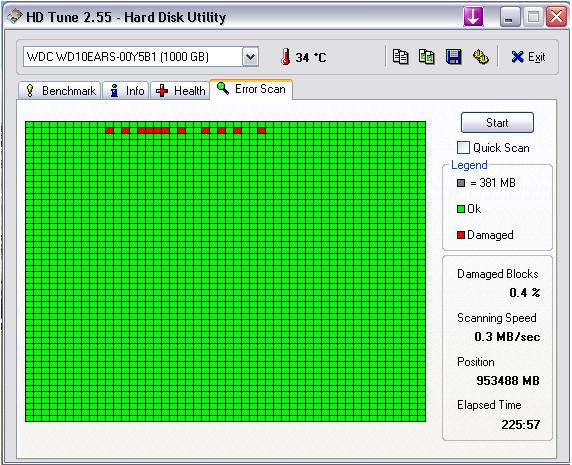Click the copy screenshot to clipboard icon
The width and height of the screenshot is (572, 465).
(x=426, y=57)
